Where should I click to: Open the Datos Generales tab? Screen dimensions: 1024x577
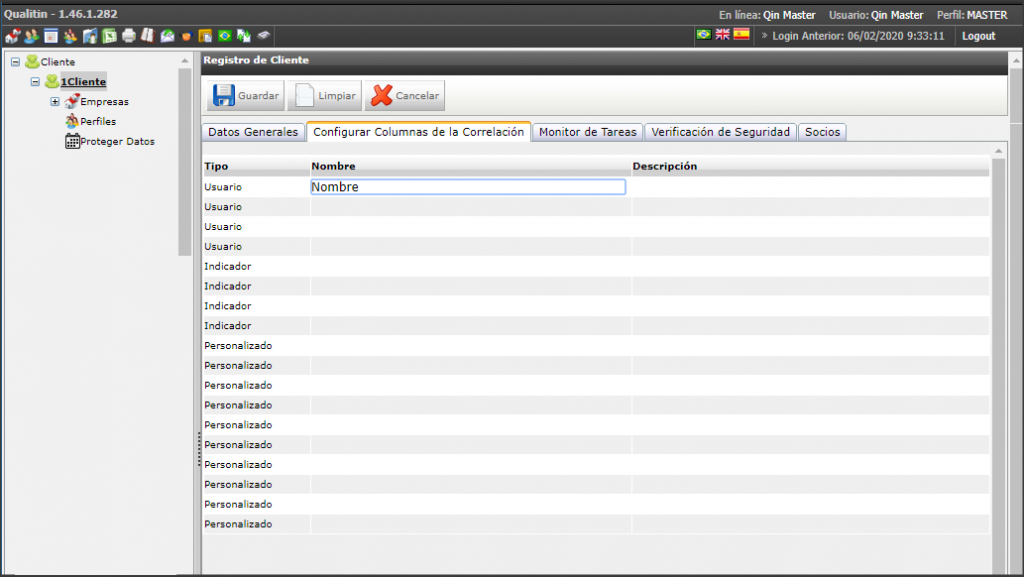click(x=253, y=132)
